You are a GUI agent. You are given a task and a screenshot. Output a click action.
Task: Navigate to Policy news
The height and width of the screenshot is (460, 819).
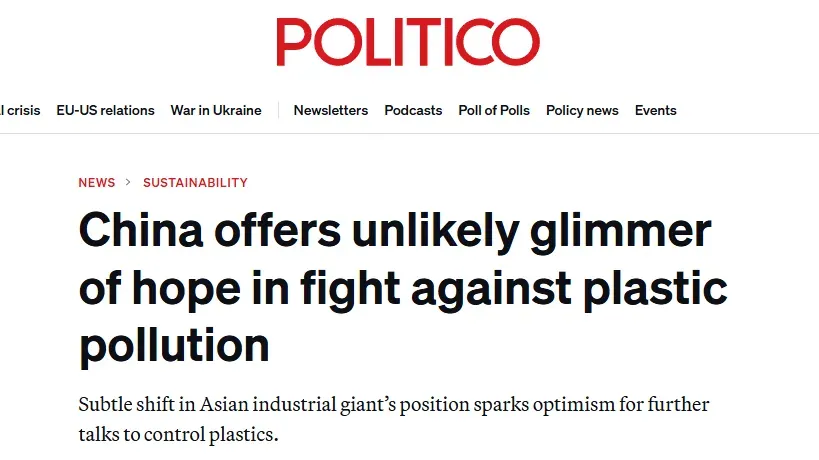click(x=582, y=110)
